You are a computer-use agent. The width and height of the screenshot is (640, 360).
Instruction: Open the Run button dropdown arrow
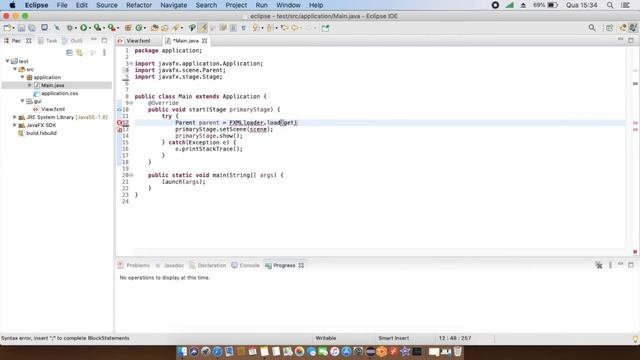pos(90,28)
